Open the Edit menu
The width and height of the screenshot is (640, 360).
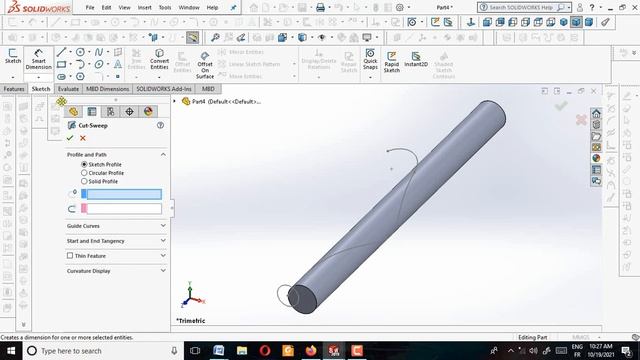106,7
